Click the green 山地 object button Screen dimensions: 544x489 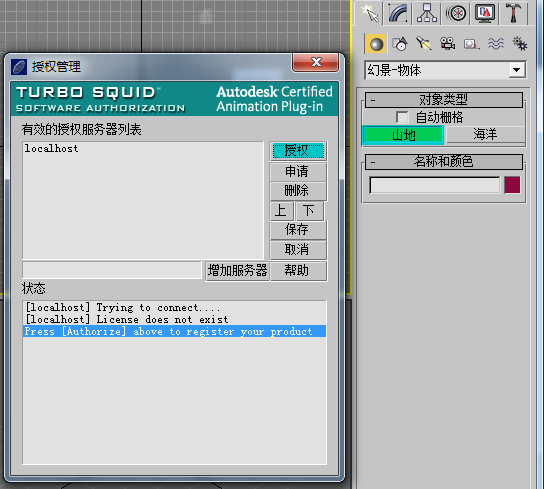pos(403,135)
